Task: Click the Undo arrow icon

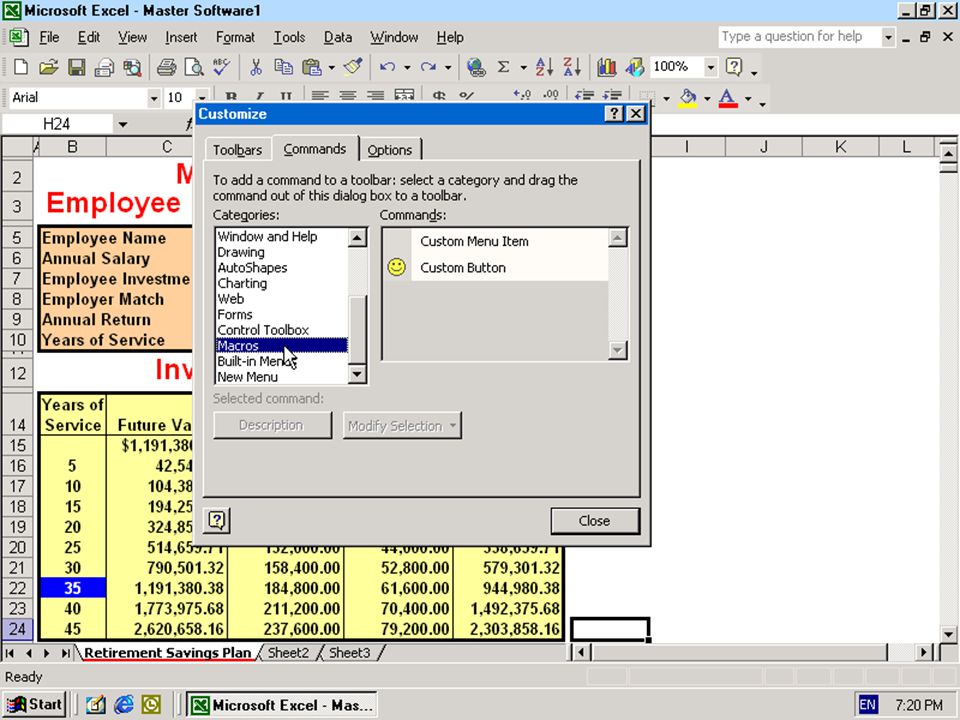Action: click(387, 67)
